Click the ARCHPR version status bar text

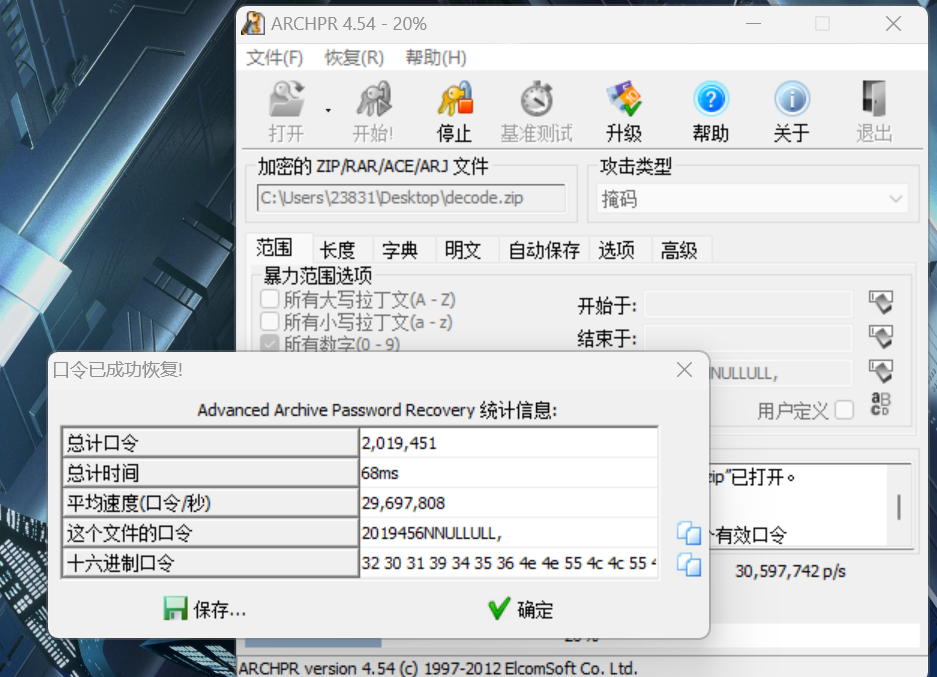(438, 668)
